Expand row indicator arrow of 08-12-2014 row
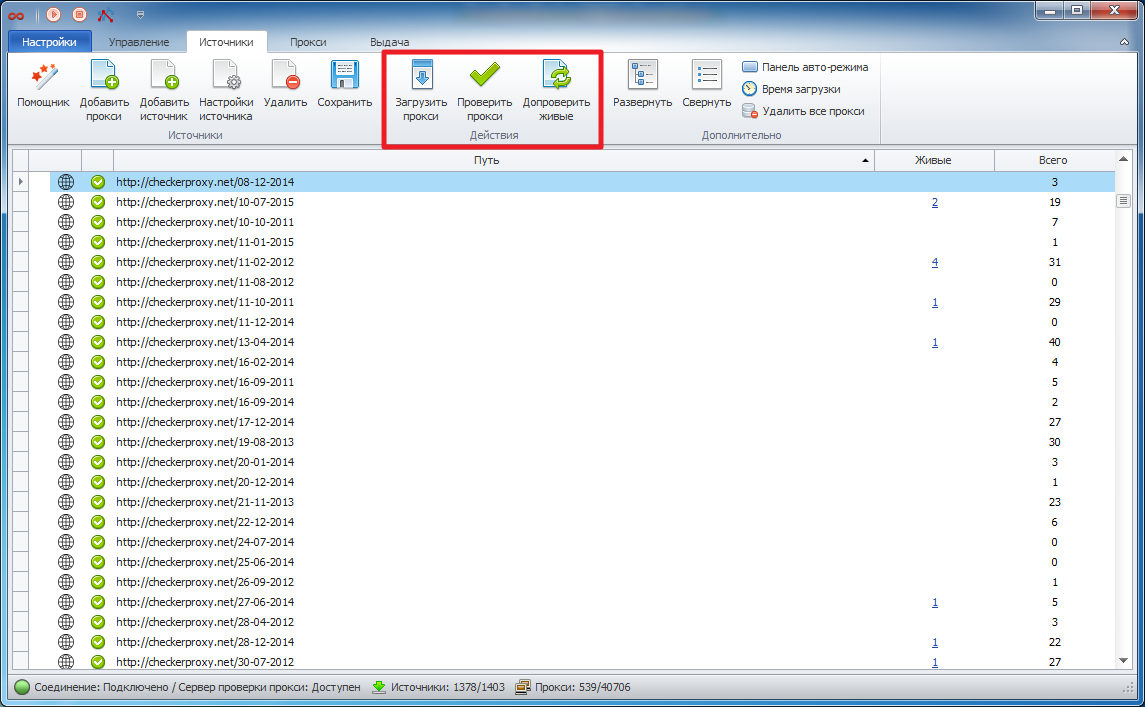 pos(20,182)
